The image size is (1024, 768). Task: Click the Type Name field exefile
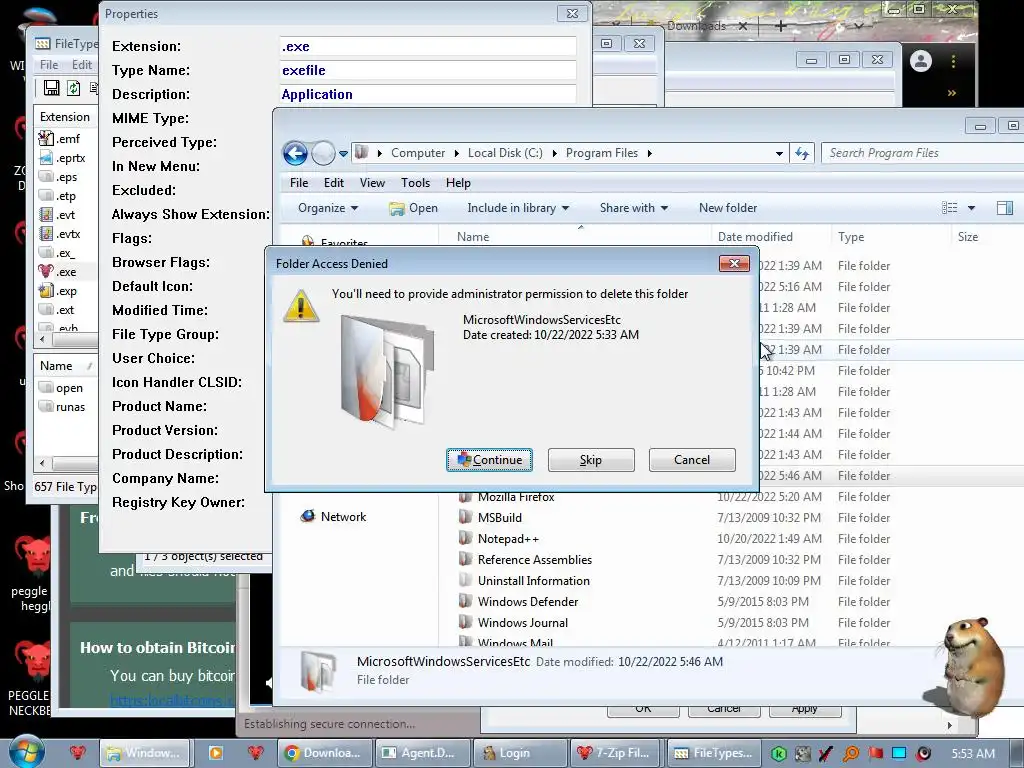point(428,71)
